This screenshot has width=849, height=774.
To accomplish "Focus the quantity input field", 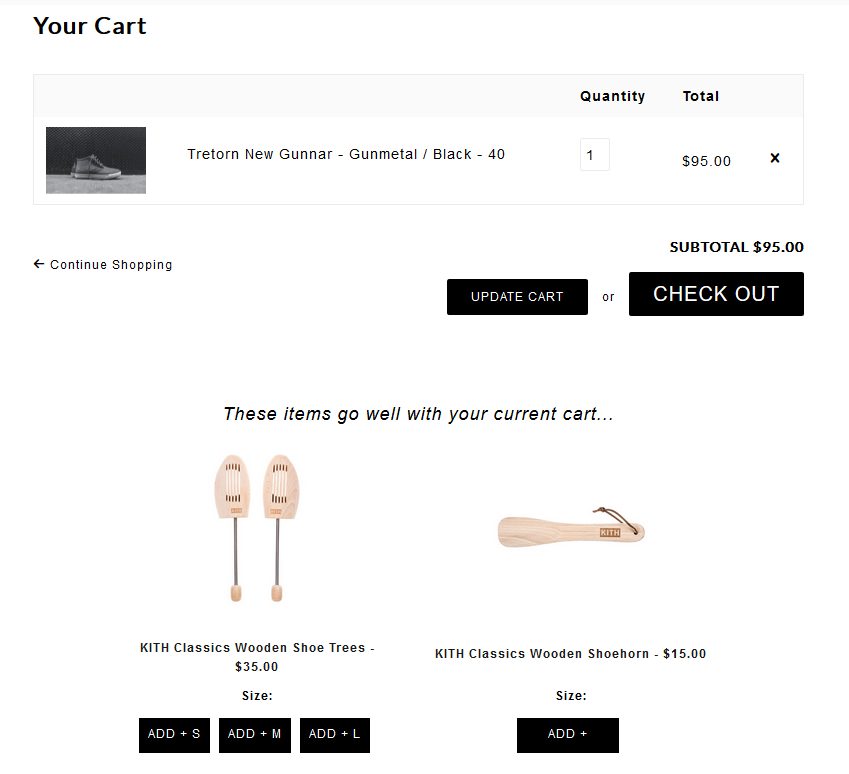I will coord(594,155).
